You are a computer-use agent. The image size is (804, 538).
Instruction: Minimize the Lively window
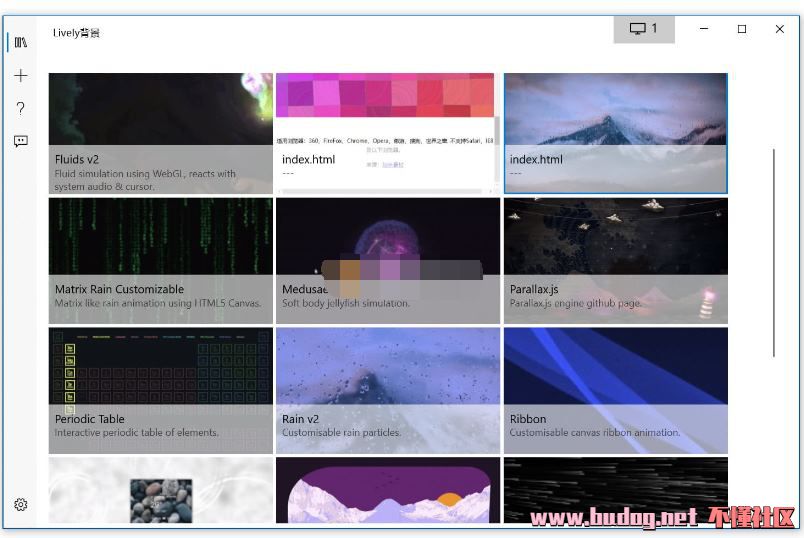coord(704,29)
